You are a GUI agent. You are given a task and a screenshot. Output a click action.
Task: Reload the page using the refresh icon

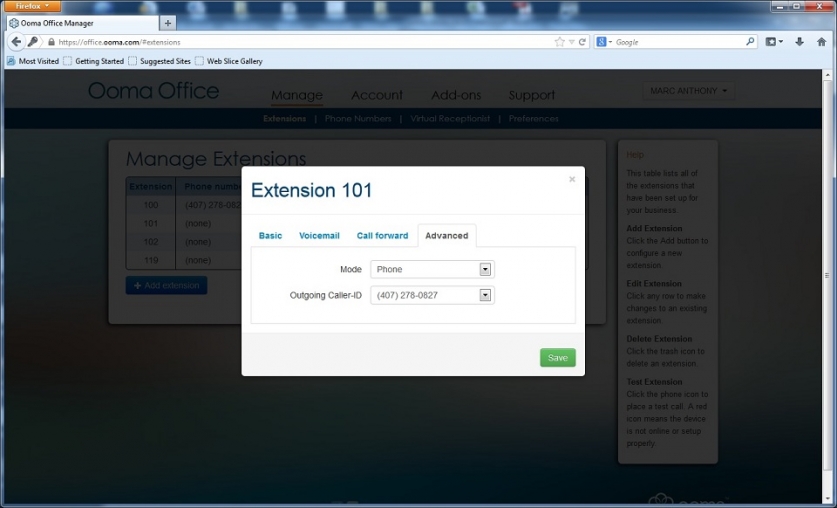[x=582, y=42]
